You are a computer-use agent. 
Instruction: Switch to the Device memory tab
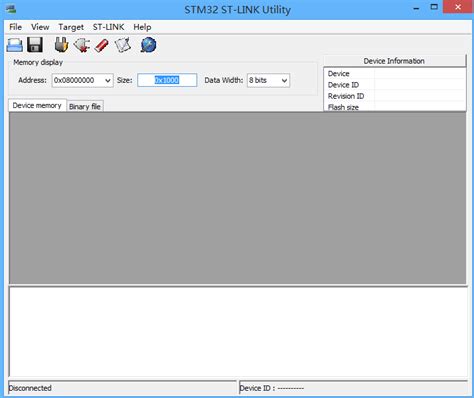click(37, 105)
